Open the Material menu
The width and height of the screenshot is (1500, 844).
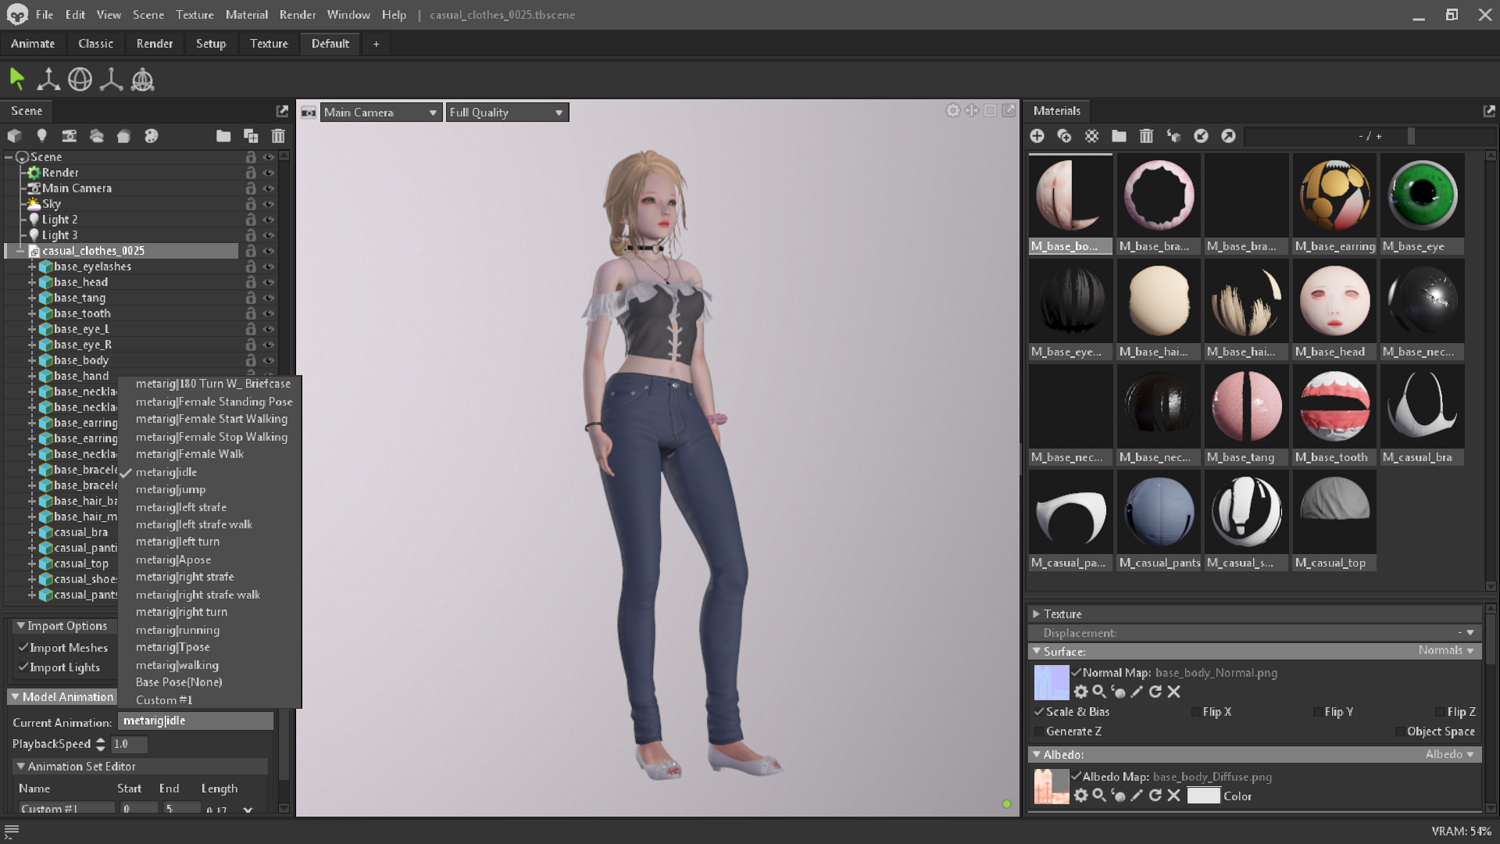[x=246, y=15]
